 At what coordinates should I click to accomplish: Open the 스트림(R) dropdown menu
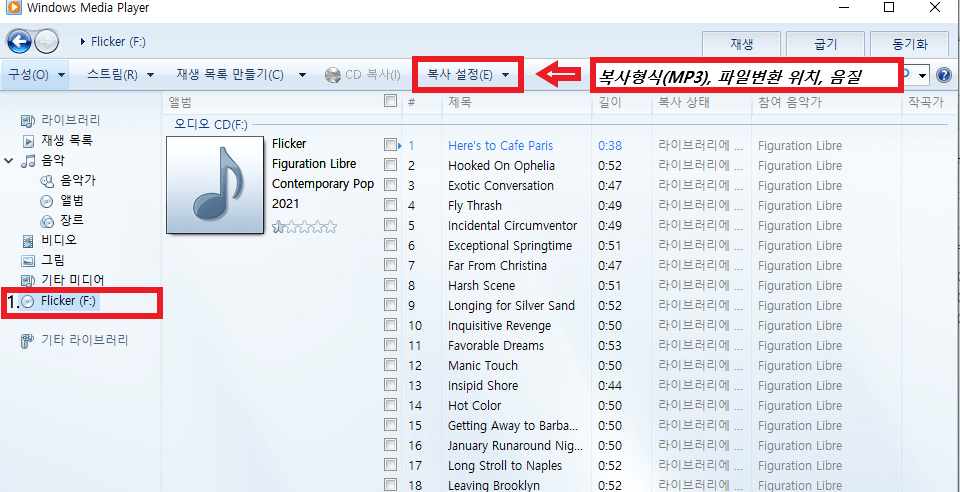pos(120,75)
